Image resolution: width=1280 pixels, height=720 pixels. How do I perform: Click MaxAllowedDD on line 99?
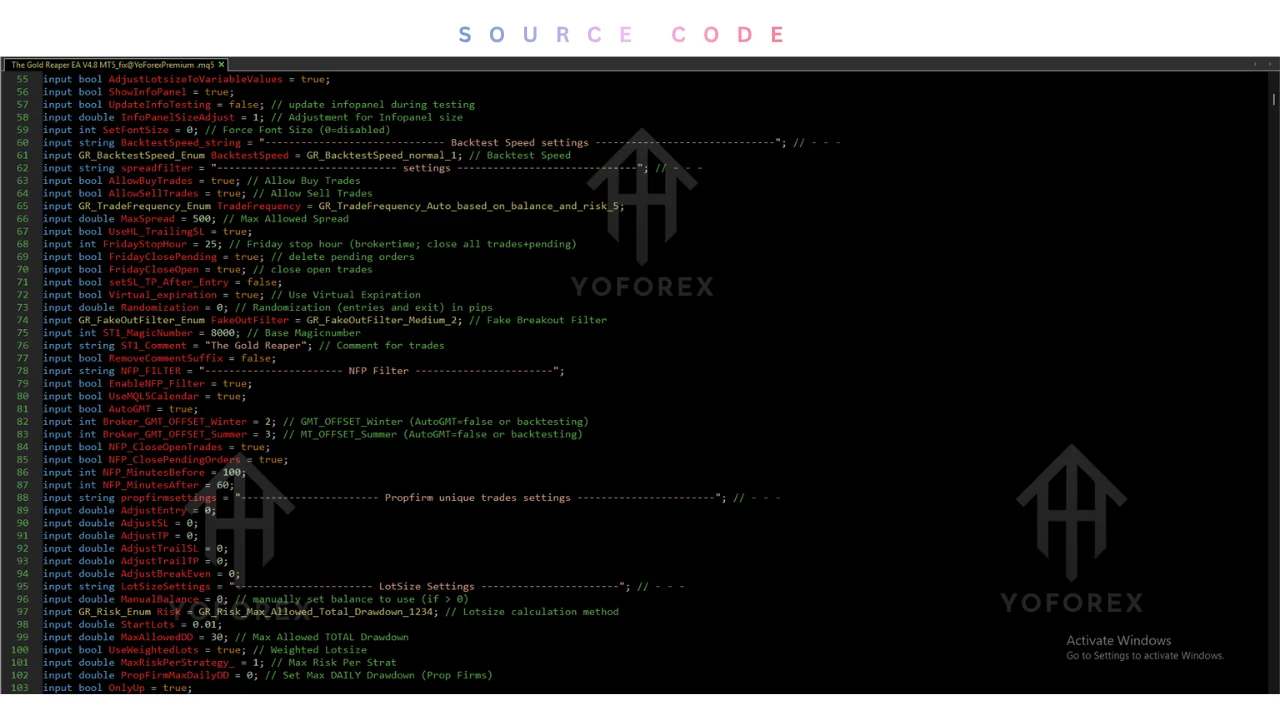point(156,638)
